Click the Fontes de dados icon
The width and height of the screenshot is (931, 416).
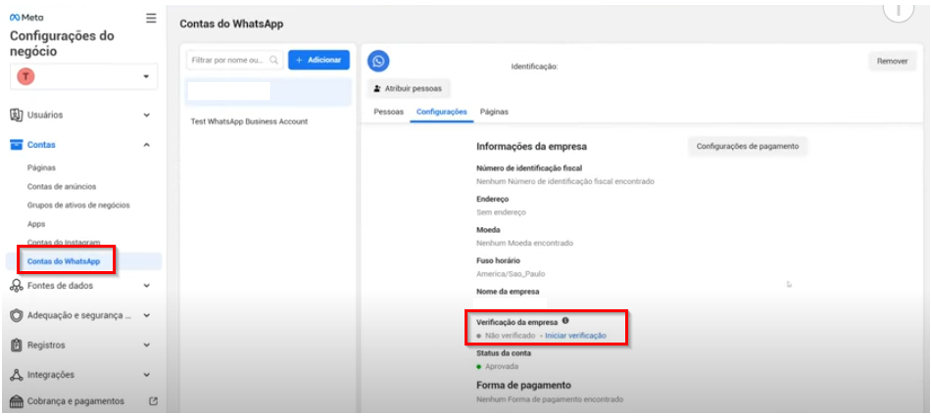(x=17, y=285)
